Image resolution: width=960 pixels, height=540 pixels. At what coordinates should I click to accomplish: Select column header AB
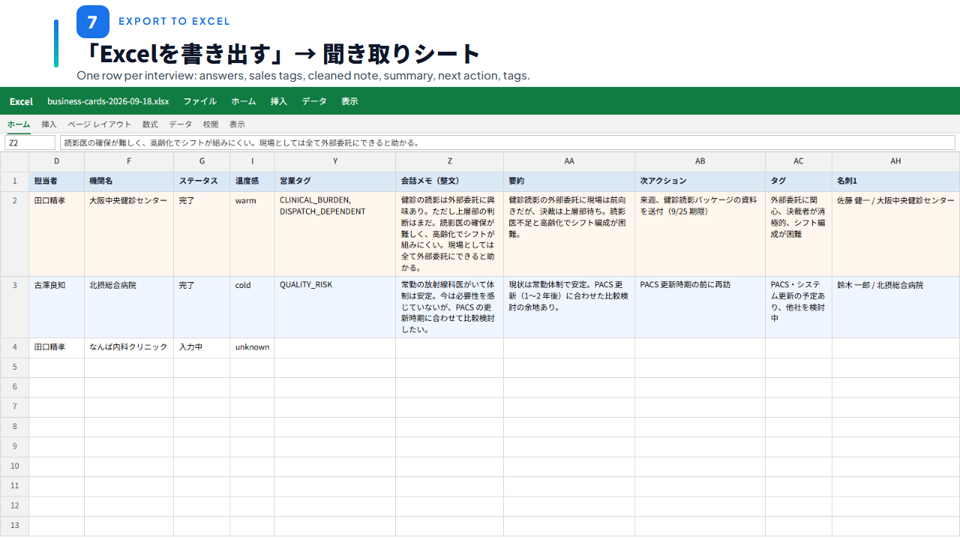[x=700, y=162]
